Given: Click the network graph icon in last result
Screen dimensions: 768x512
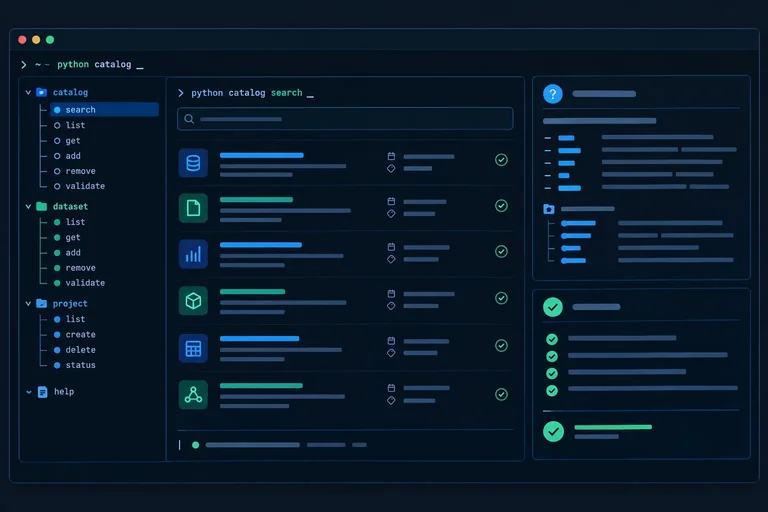Looking at the screenshot, I should pyautogui.click(x=193, y=395).
